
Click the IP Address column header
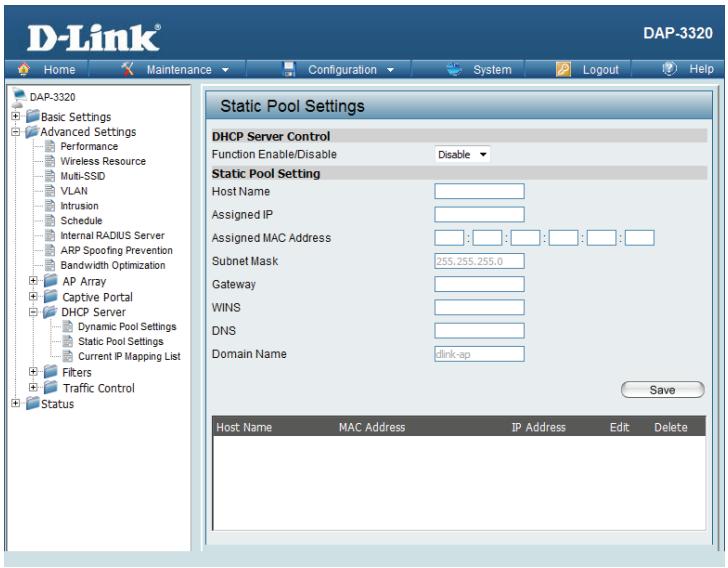click(x=539, y=427)
